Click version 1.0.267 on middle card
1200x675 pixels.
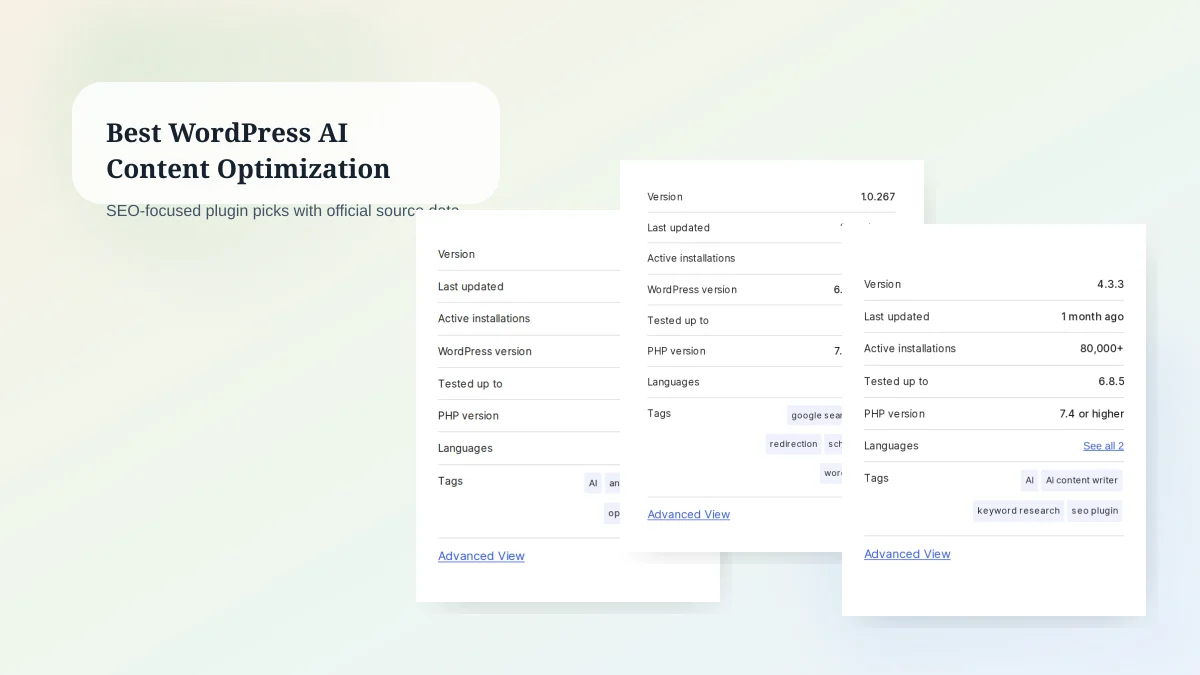pyautogui.click(x=878, y=196)
